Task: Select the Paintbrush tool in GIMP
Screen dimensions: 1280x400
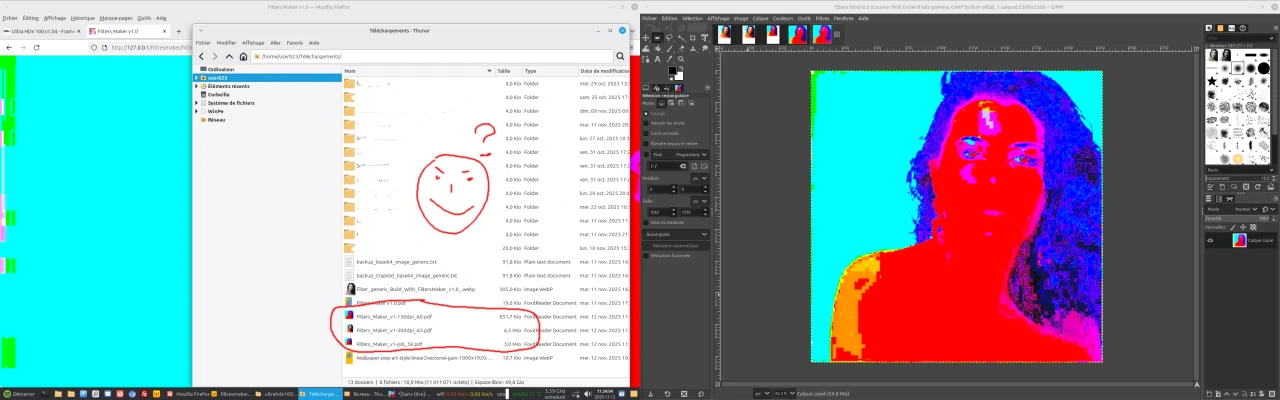Action: [669, 48]
